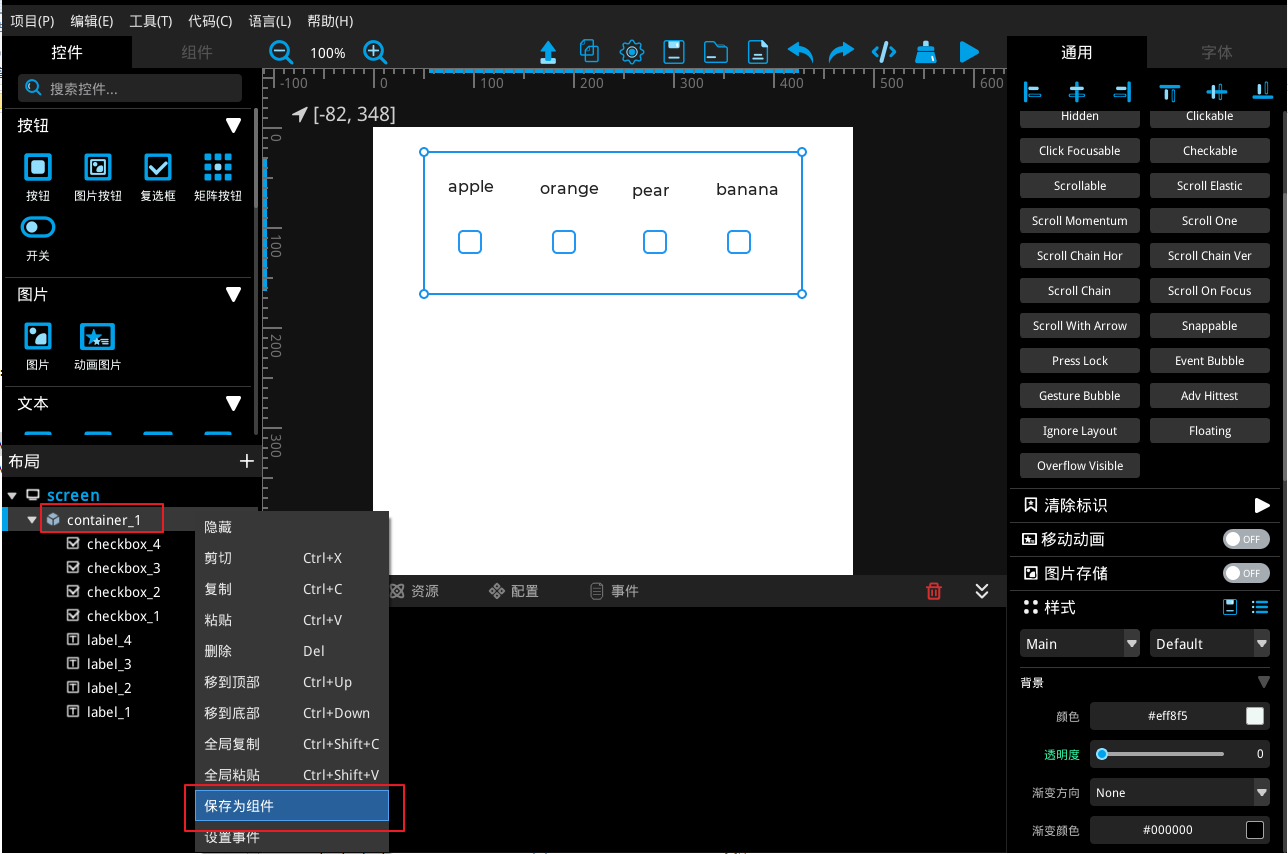Open the Main style part dropdown
The image size is (1288, 854).
1080,644
